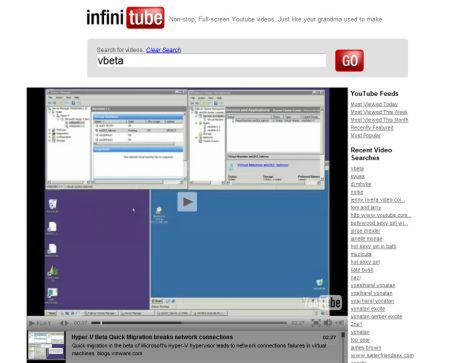Click the large play overlay on the video
This screenshot has width=450, height=363.
(187, 202)
